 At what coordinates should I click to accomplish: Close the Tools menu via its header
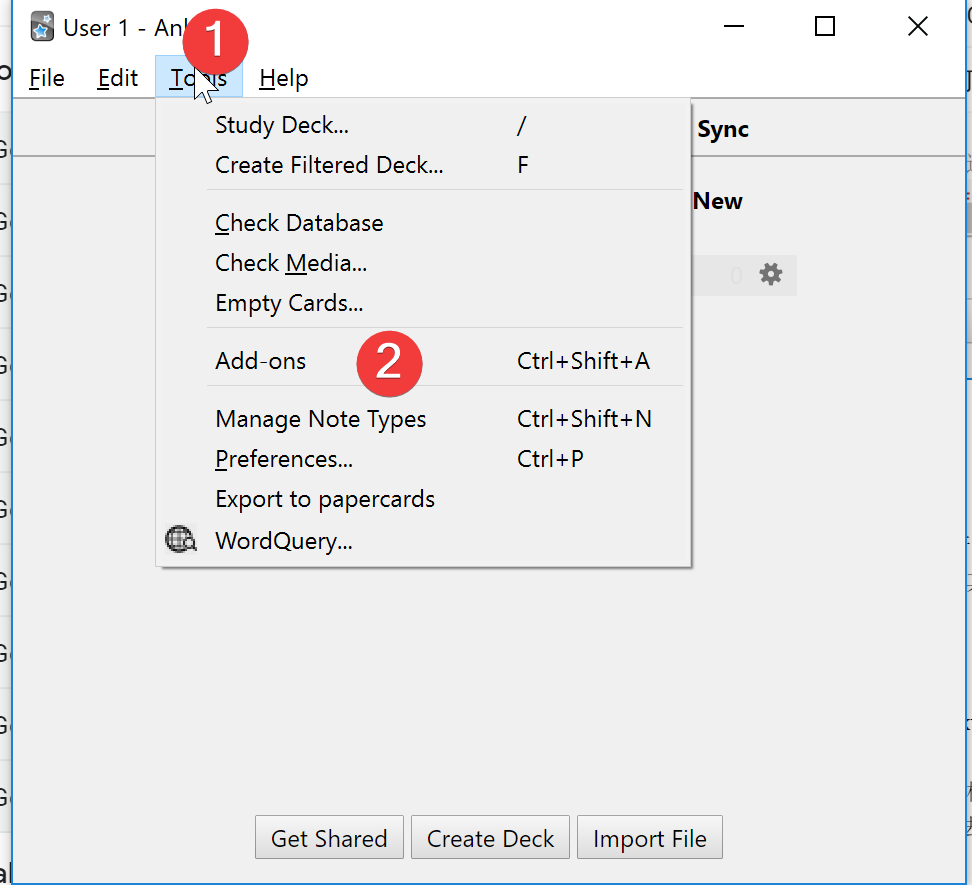[x=198, y=78]
